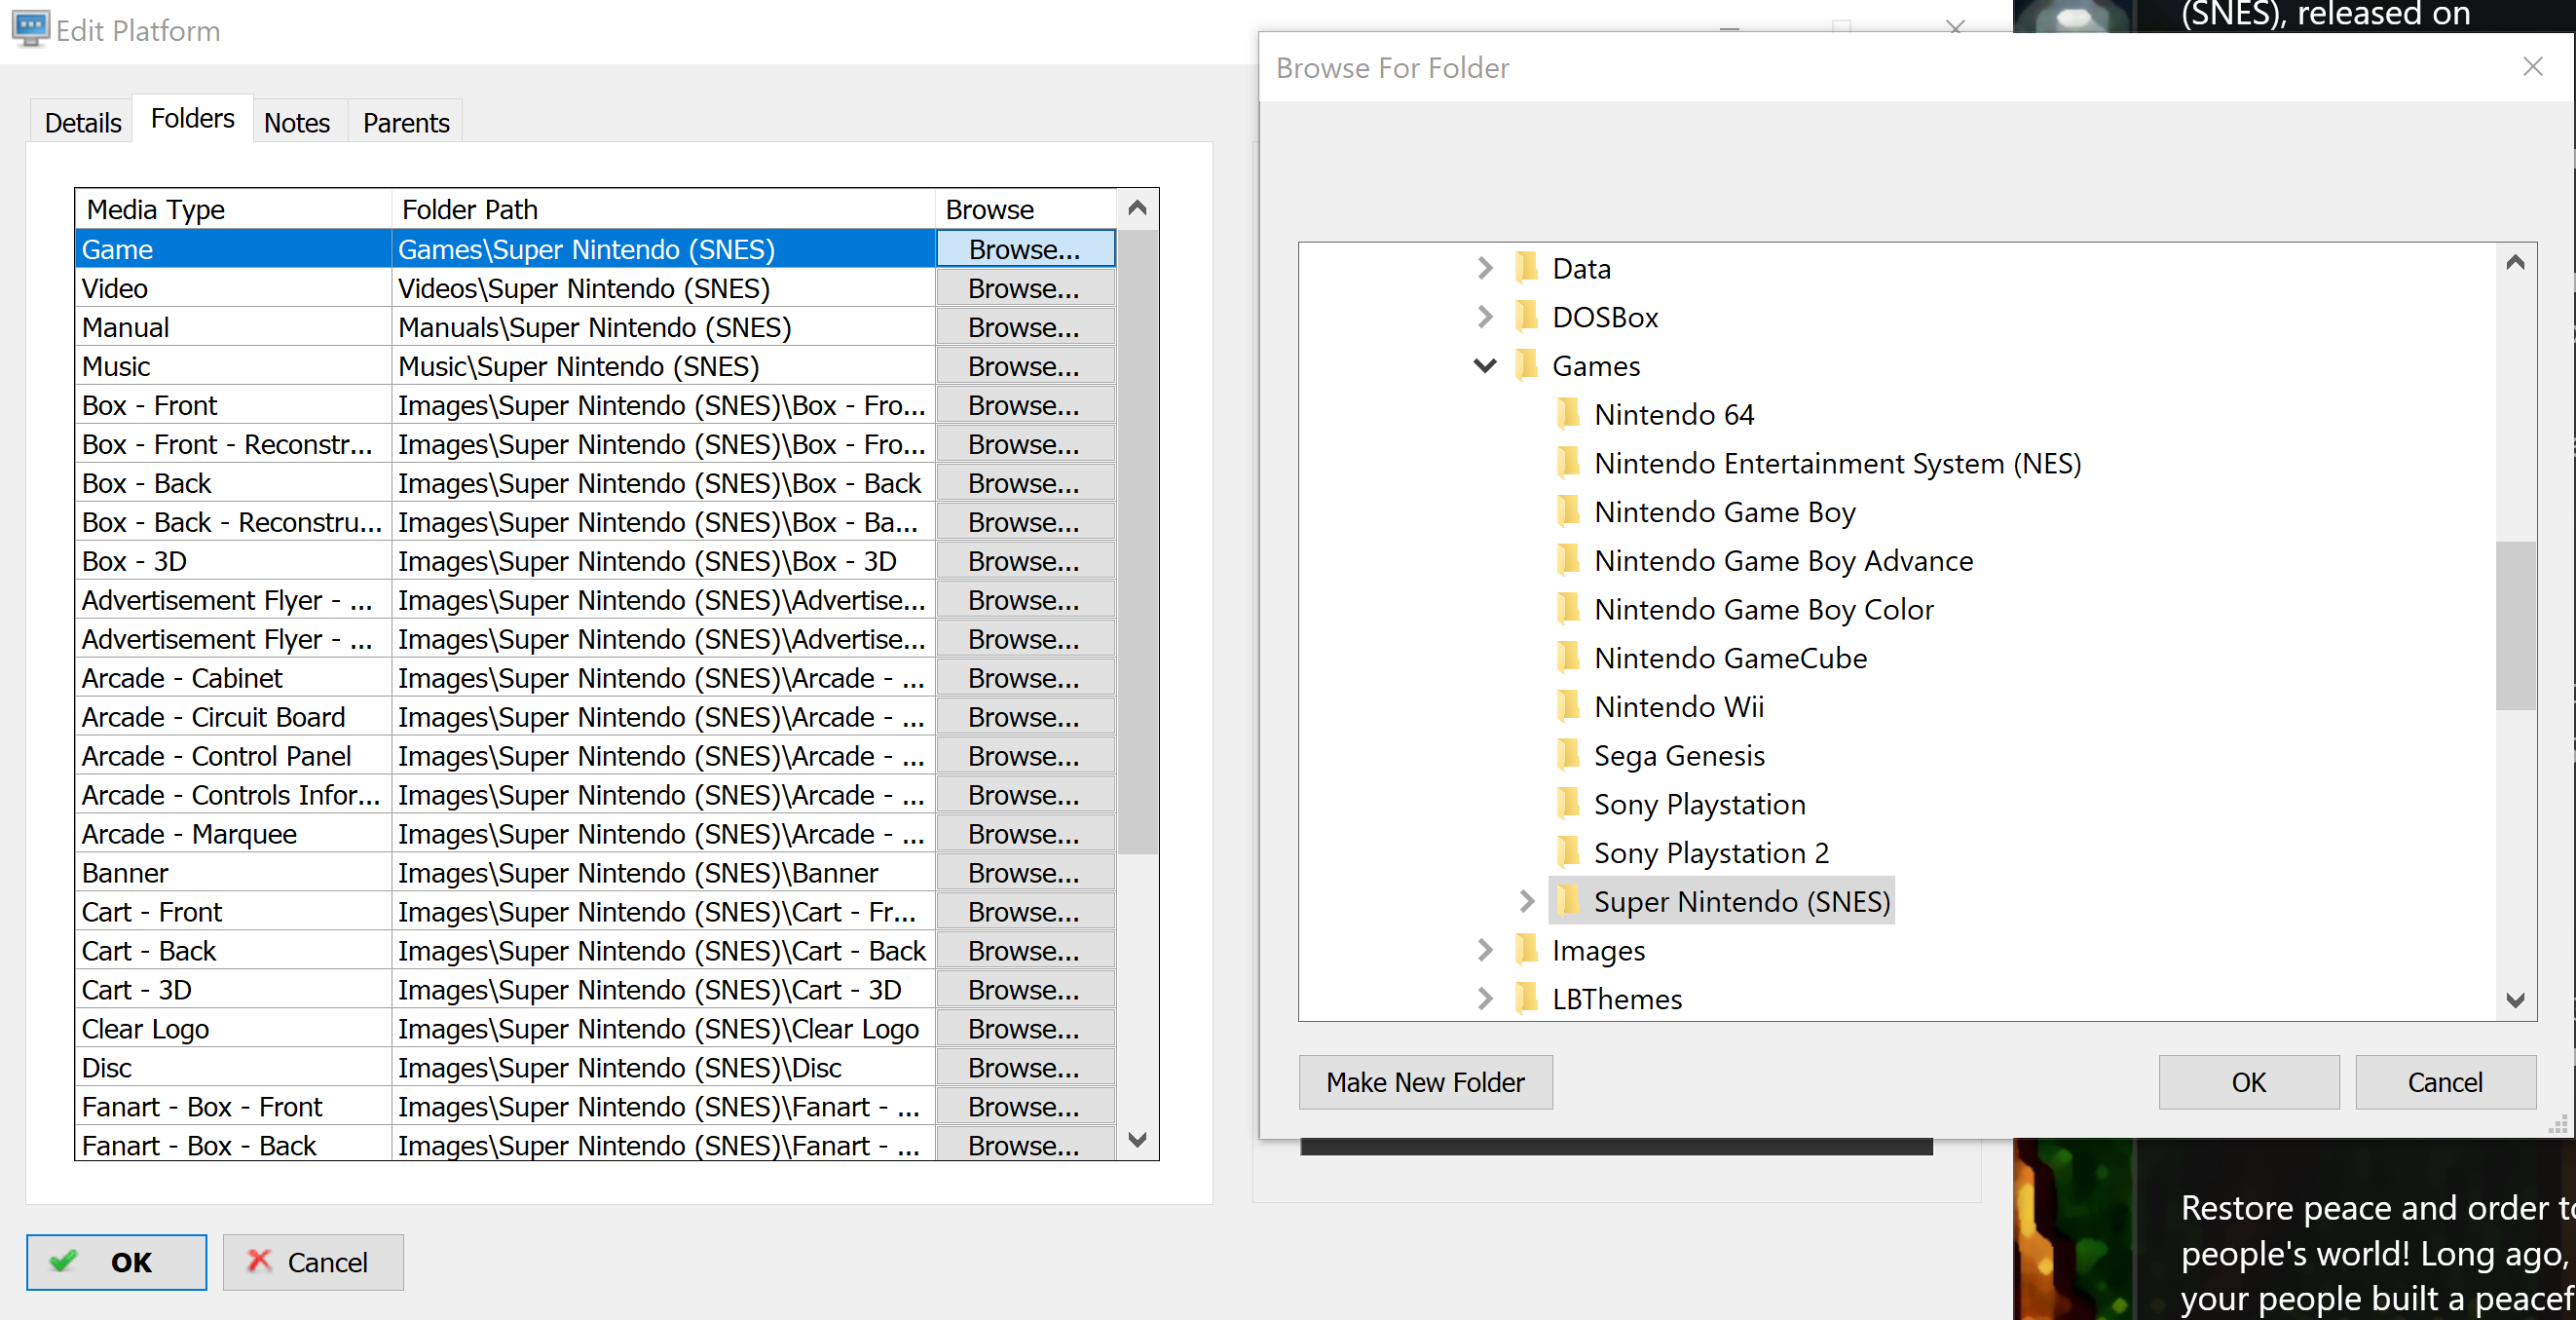Select the Sony Playstation 2 folder
Screen dimensions: 2576x1320
click(x=1711, y=853)
